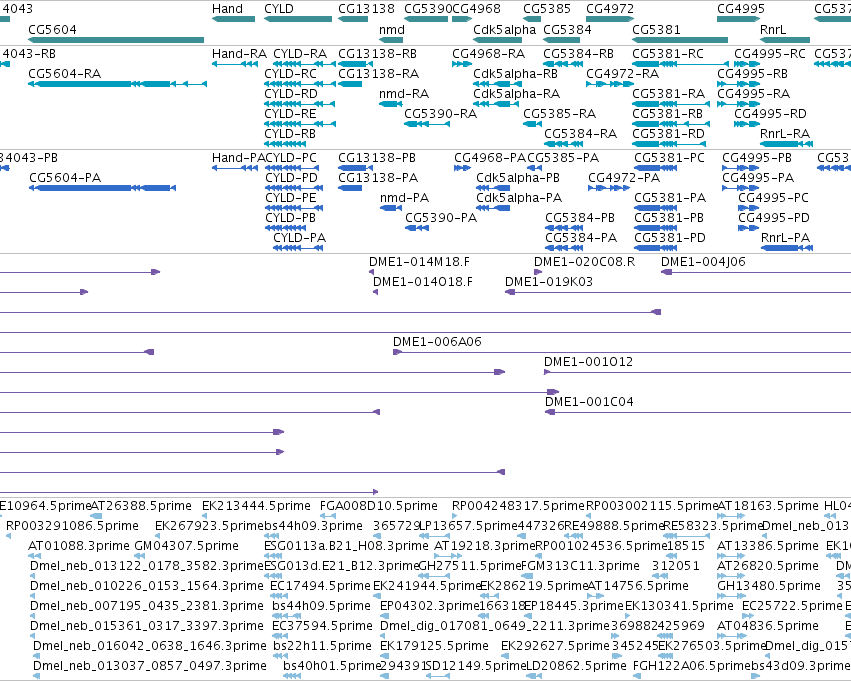Select transcript CG13138-RB
This screenshot has width=851, height=681.
pyautogui.click(x=378, y=54)
